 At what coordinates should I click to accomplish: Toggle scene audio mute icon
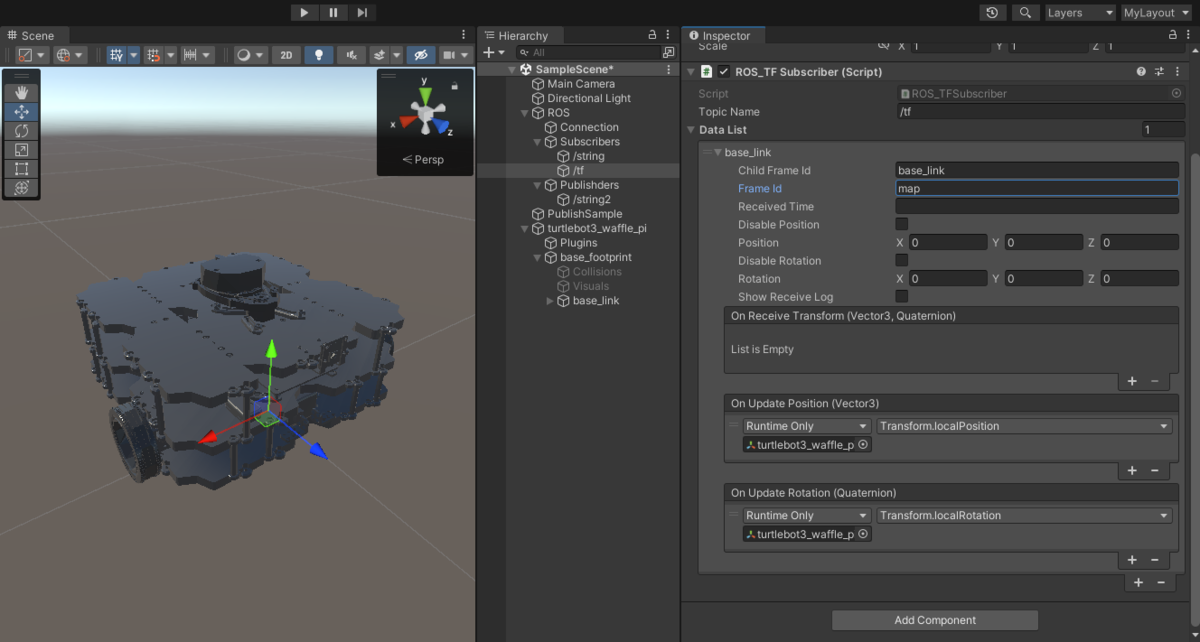[x=350, y=55]
